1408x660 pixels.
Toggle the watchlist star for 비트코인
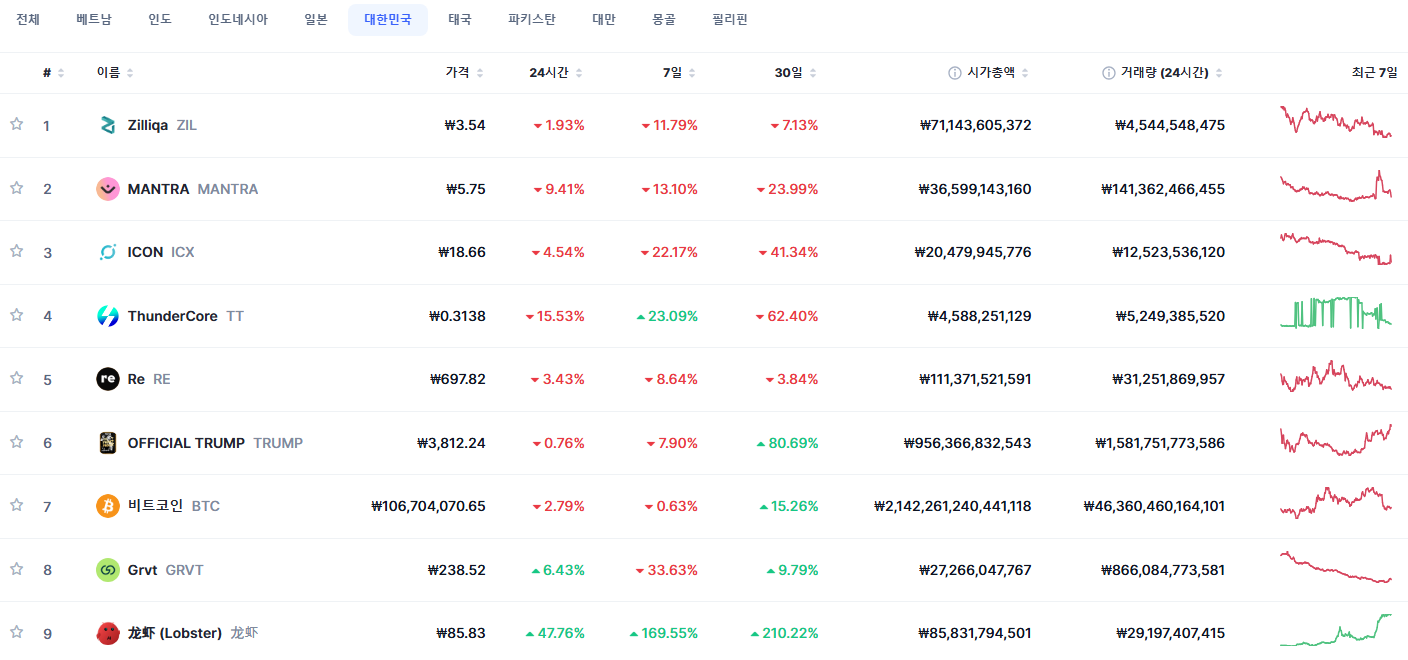pos(16,505)
